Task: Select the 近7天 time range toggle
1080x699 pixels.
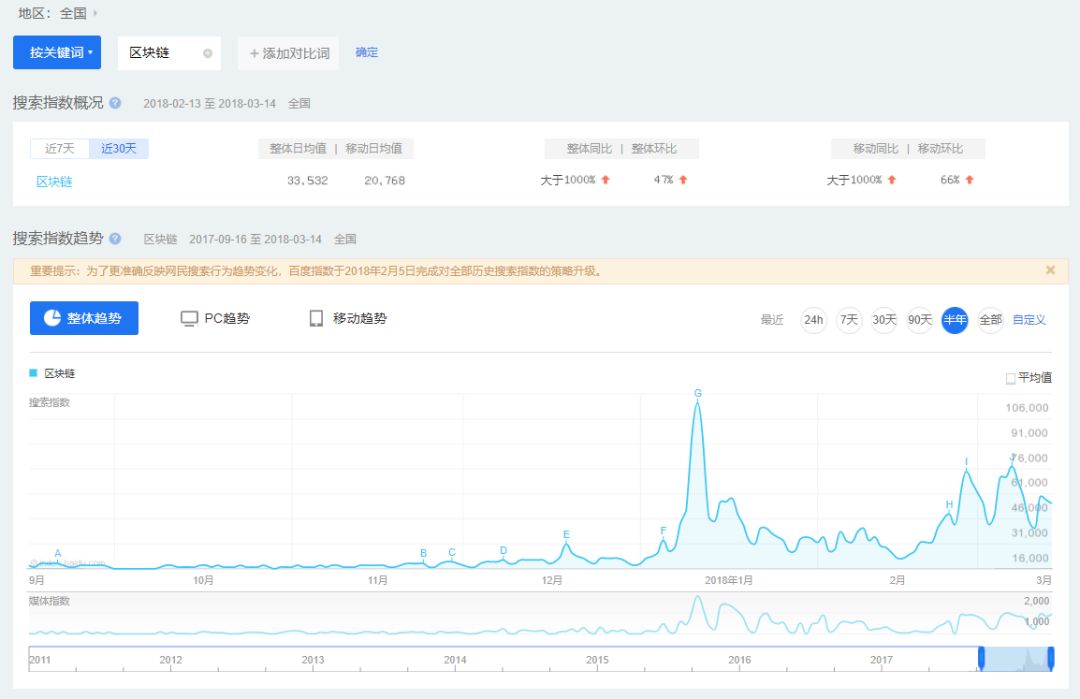Action: pos(60,148)
